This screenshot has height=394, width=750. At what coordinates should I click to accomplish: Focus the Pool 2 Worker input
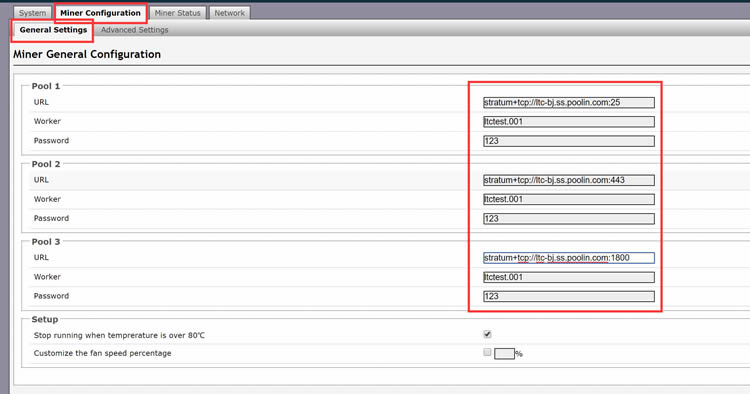[x=569, y=199]
